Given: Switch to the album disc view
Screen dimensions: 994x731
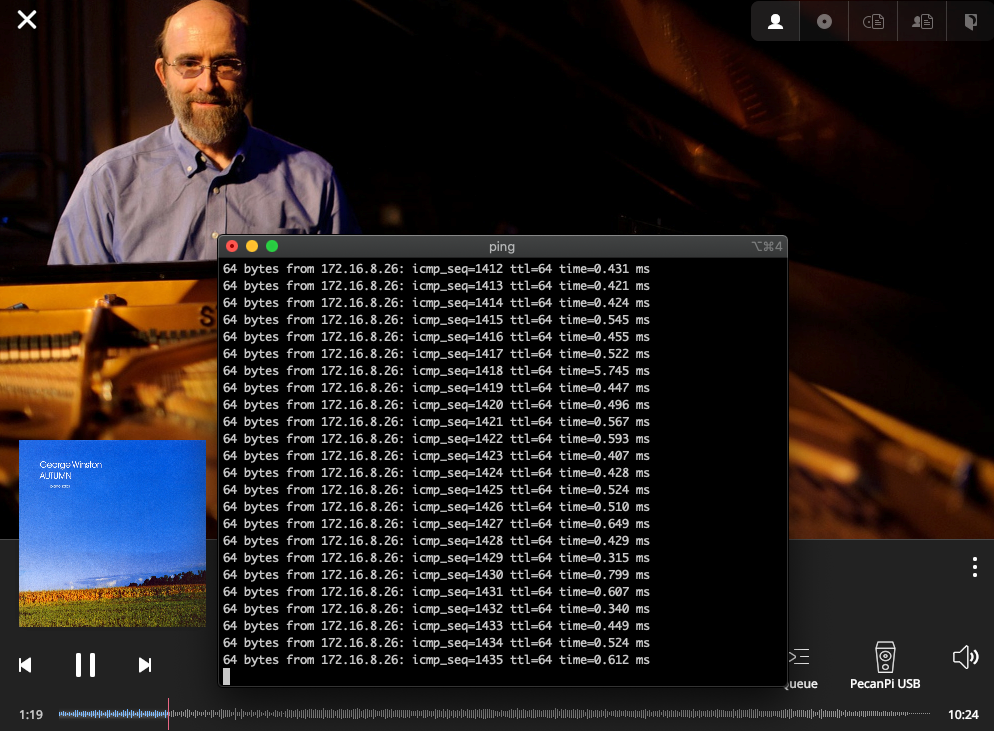Looking at the screenshot, I should pyautogui.click(x=824, y=21).
